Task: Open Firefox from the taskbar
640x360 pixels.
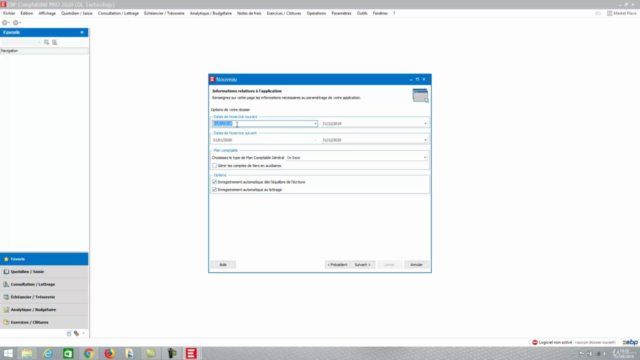Action: click(109, 353)
